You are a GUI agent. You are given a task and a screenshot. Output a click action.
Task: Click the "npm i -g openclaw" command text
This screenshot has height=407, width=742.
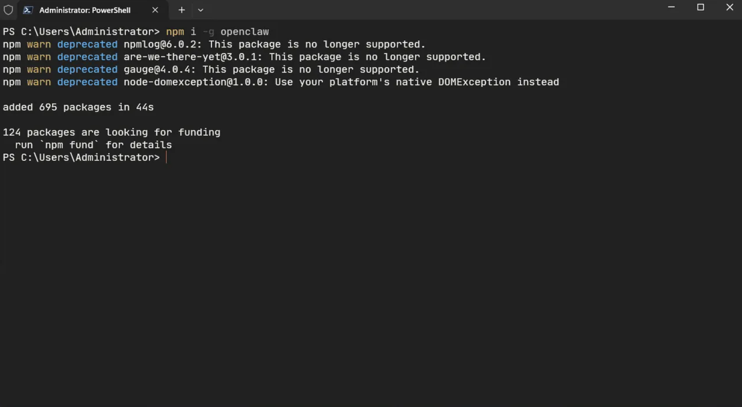(217, 32)
